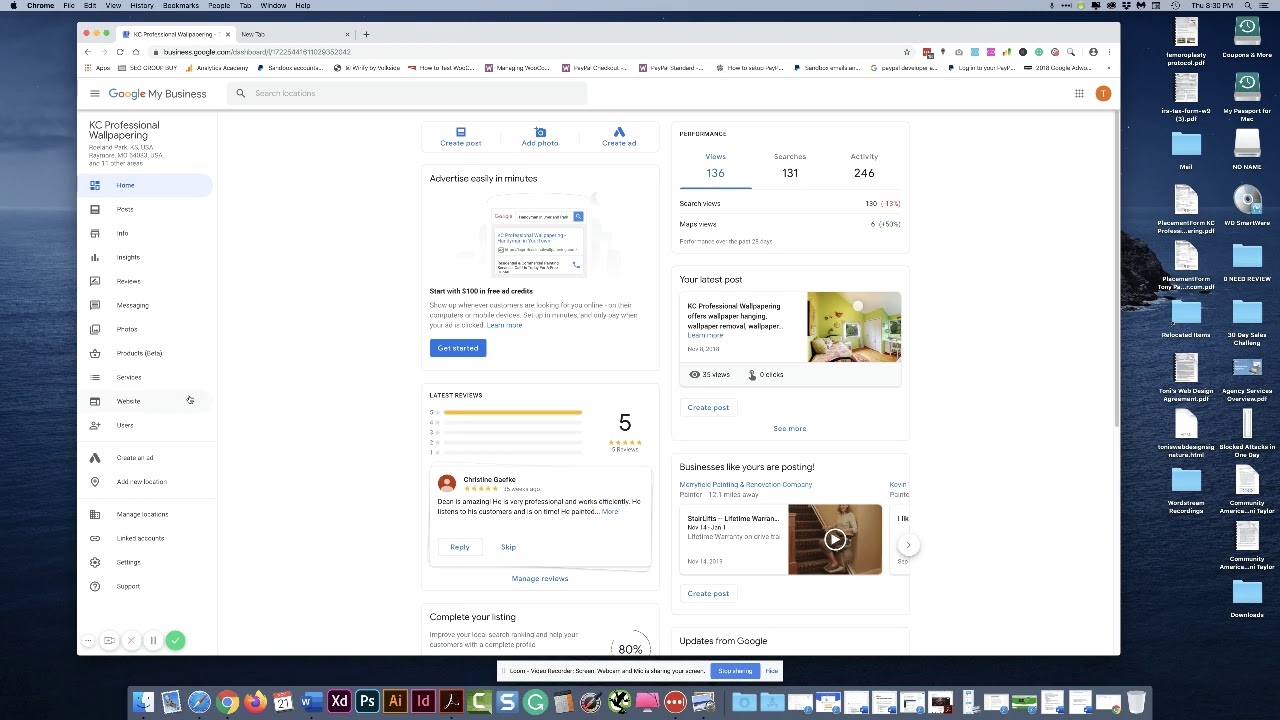The width and height of the screenshot is (1280, 720).
Task: Click the Support question mark icon
Action: pos(95,586)
